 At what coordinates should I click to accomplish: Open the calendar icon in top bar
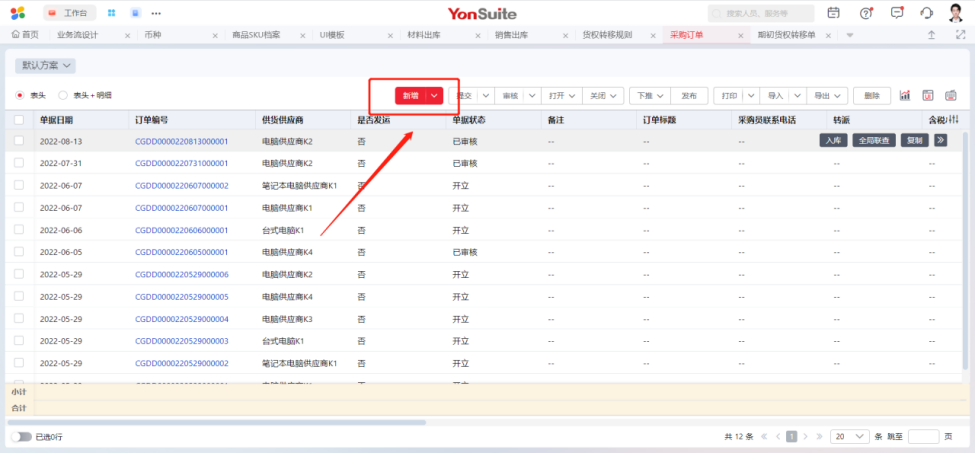click(x=834, y=12)
